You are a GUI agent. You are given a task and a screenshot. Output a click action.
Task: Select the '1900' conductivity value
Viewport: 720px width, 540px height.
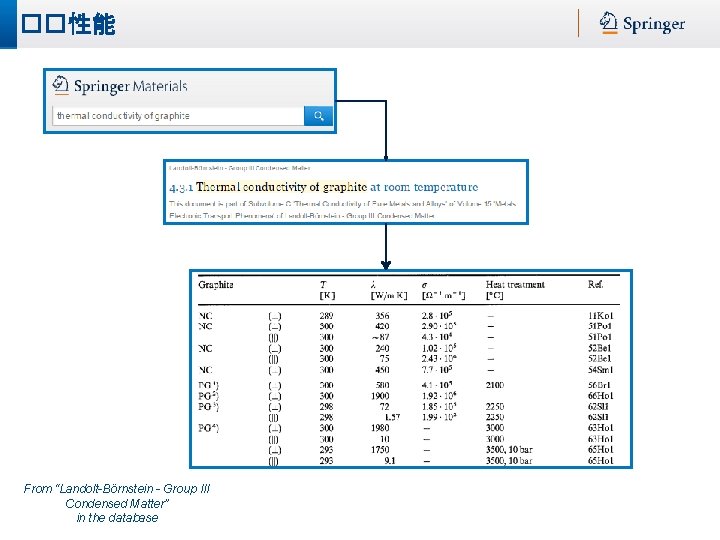click(x=380, y=396)
